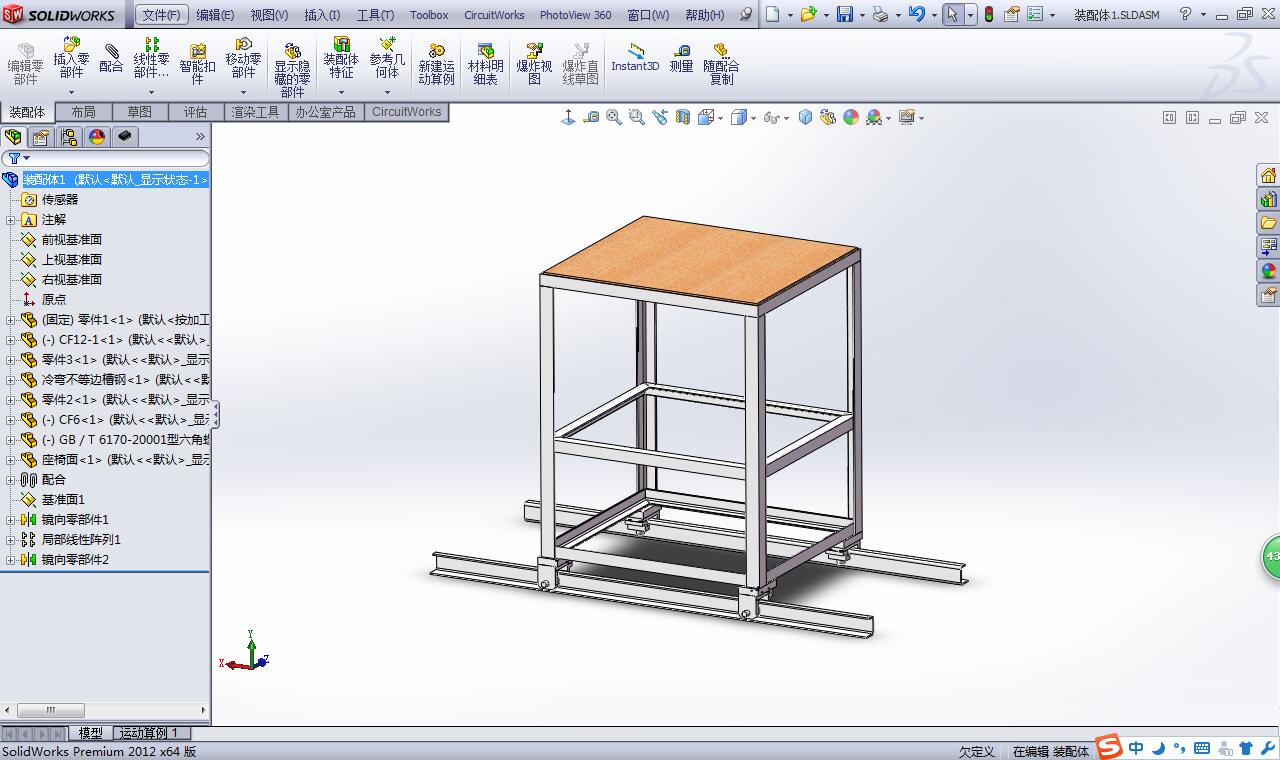Expand the 镜向零部件1 tree node
This screenshot has height=760, width=1280.
pyautogui.click(x=11, y=520)
